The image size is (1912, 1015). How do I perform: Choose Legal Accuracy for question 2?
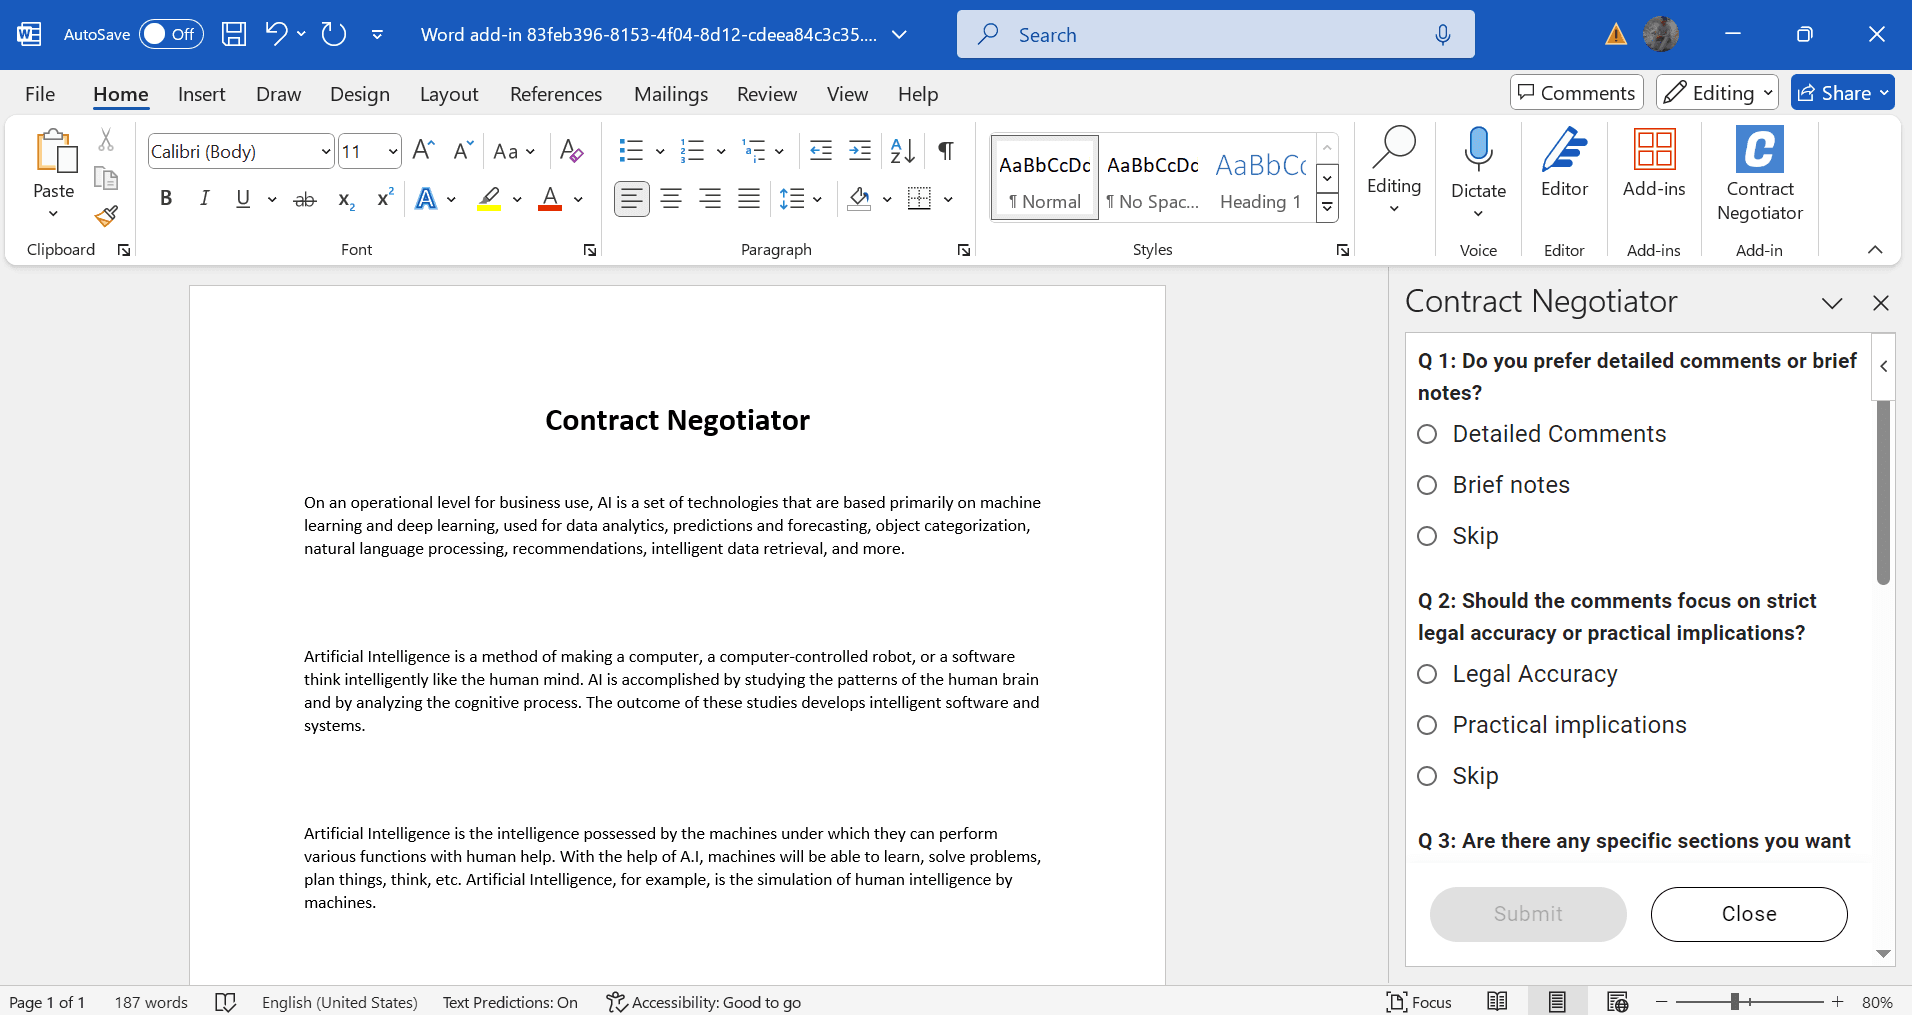[1427, 674]
